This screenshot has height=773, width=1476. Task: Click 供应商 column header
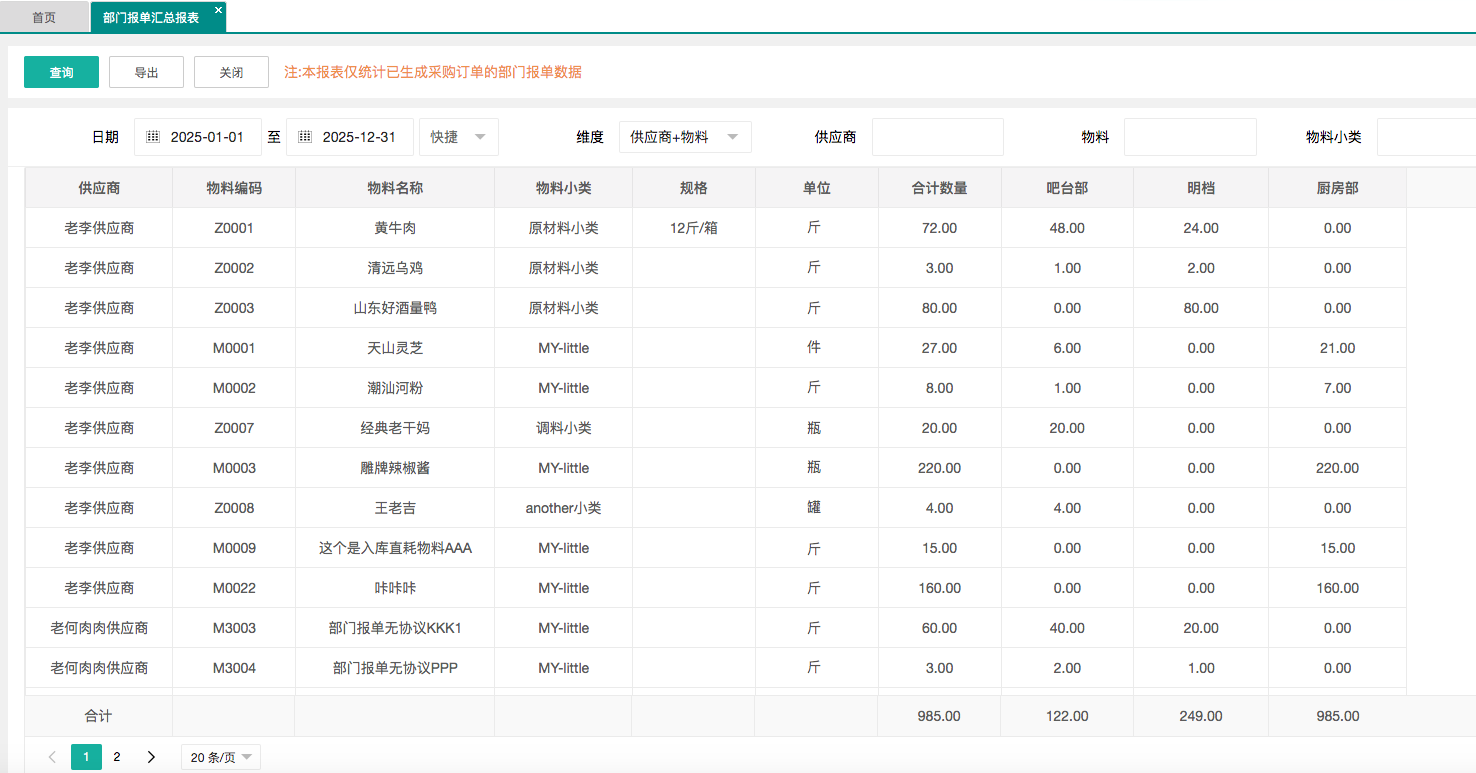99,188
